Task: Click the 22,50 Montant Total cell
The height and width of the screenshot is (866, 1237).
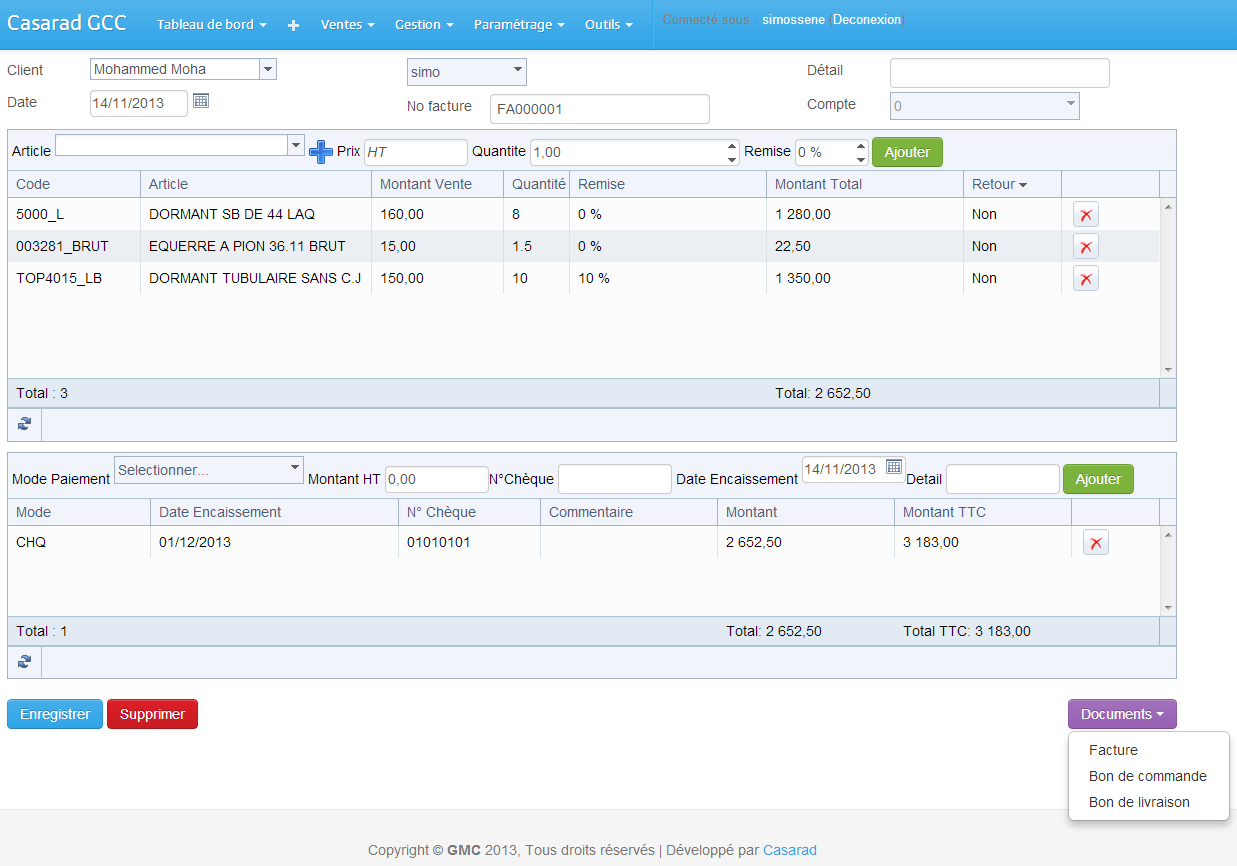Action: click(x=865, y=246)
